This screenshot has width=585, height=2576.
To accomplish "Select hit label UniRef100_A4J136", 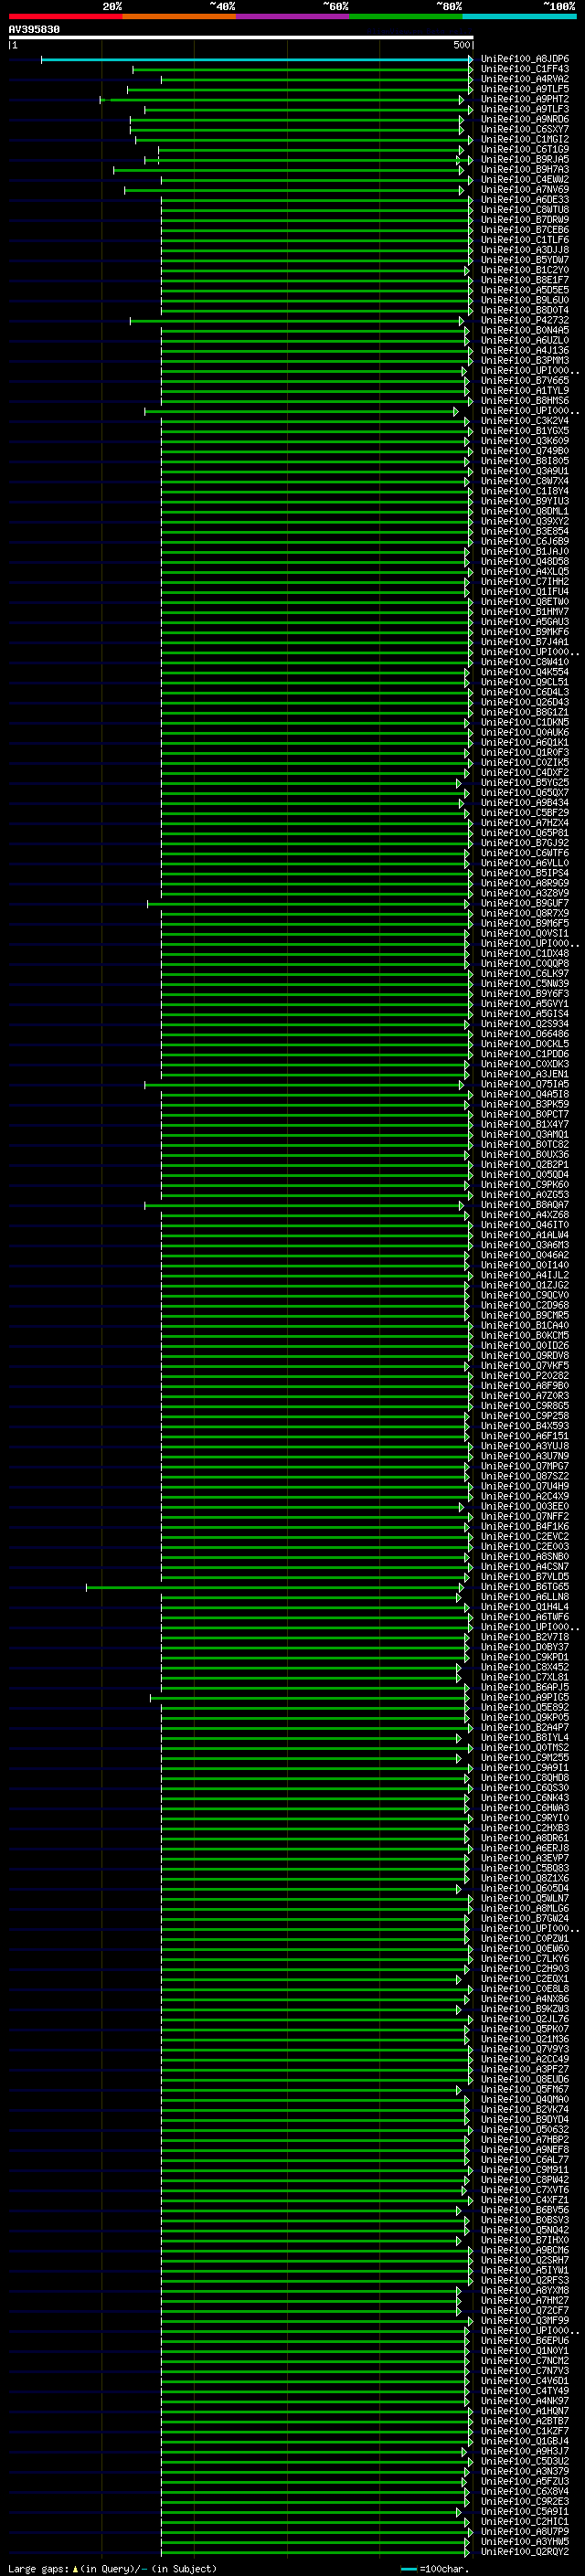I will [525, 350].
